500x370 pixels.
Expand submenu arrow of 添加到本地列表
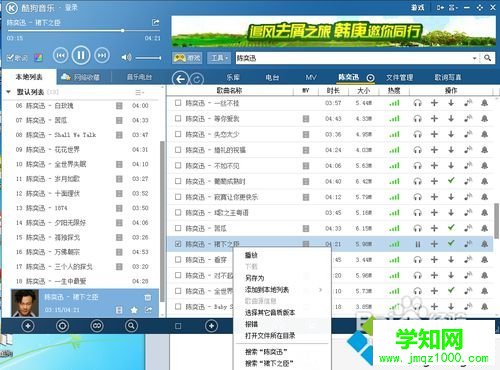tap(320, 290)
